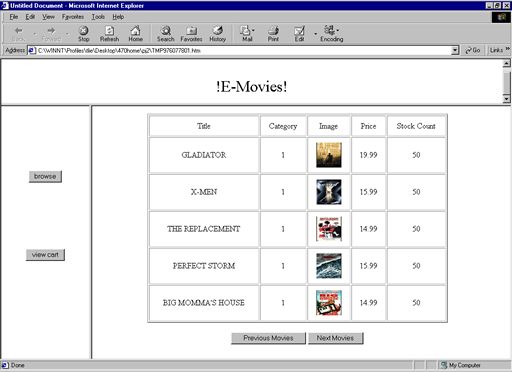The height and width of the screenshot is (372, 512).
Task: Click the header frame scrollbar down arrow
Action: click(x=506, y=99)
